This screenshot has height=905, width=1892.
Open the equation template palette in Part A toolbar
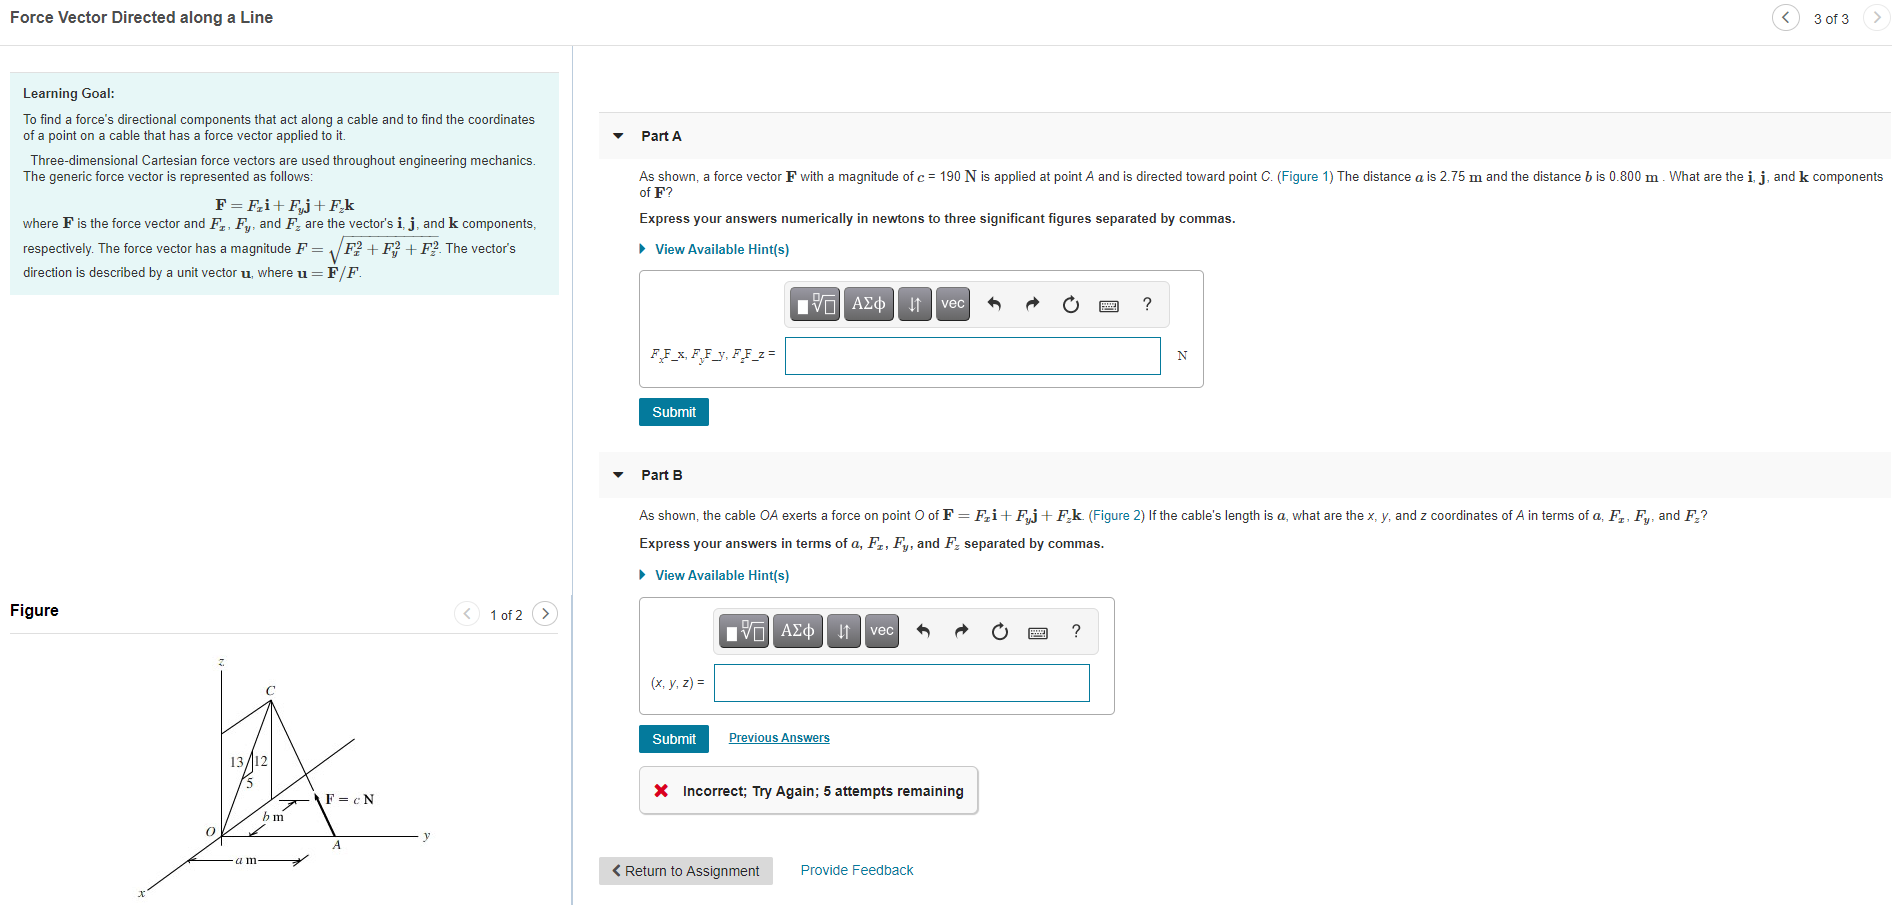point(815,304)
